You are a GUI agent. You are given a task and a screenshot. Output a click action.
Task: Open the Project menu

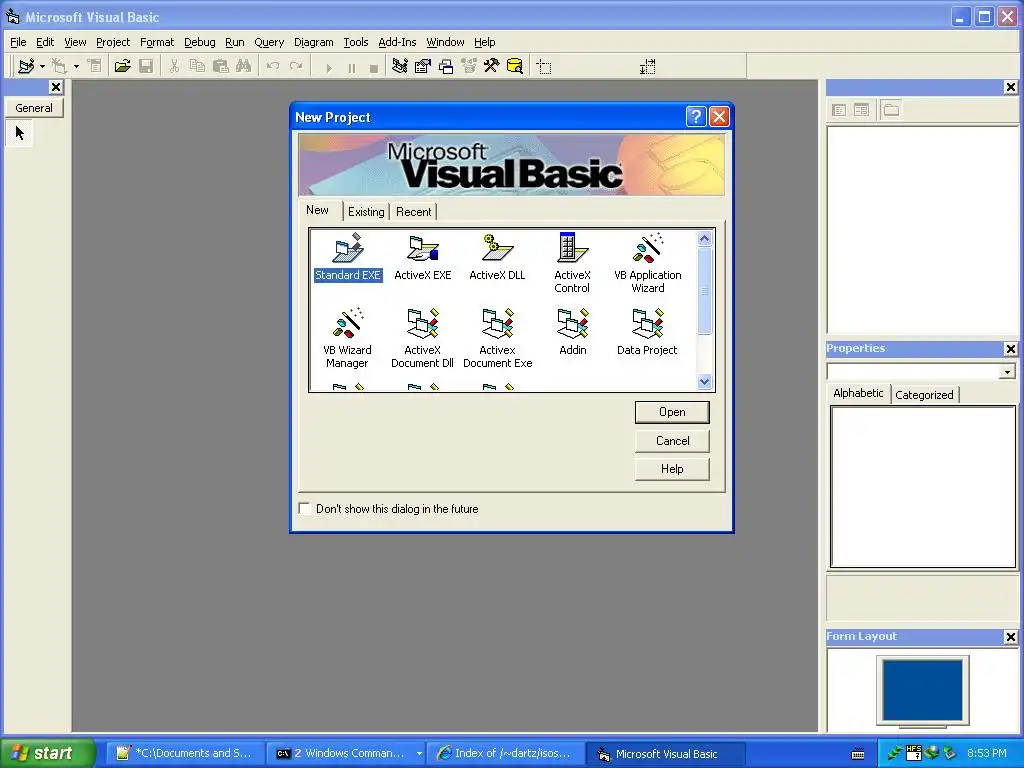[113, 42]
